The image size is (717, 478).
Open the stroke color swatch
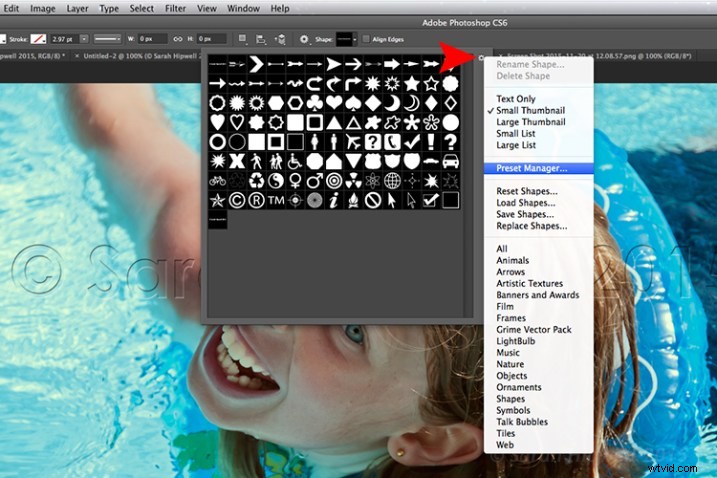38,39
